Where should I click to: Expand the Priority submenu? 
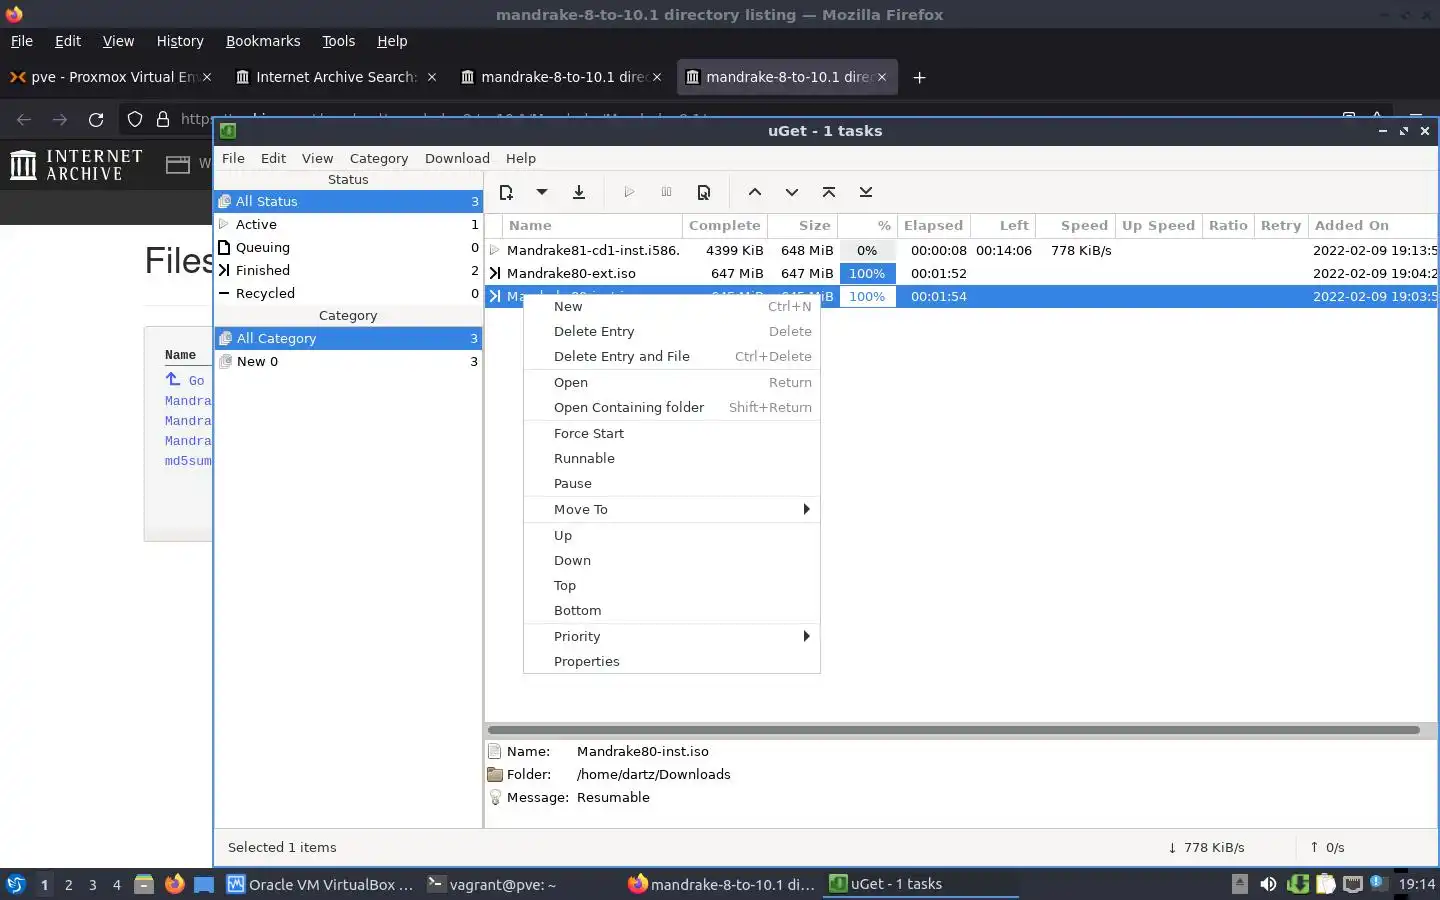click(x=671, y=636)
